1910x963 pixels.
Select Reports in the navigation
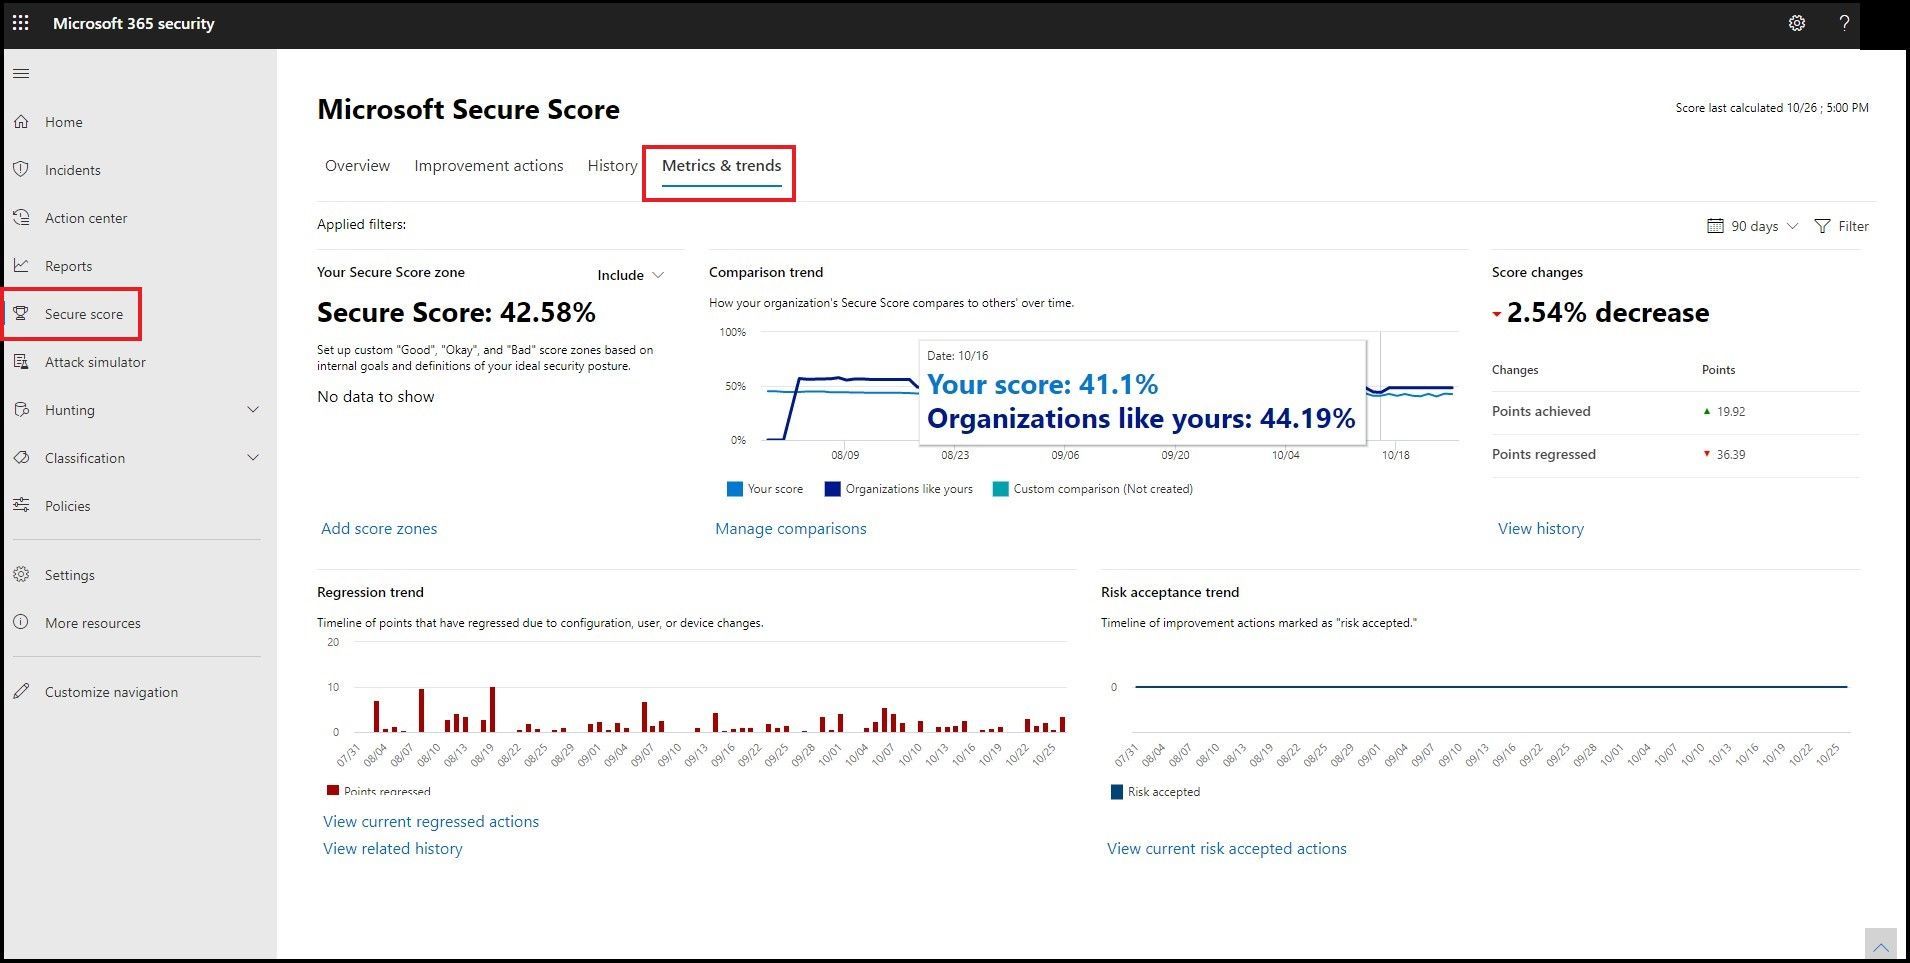tap(68, 265)
